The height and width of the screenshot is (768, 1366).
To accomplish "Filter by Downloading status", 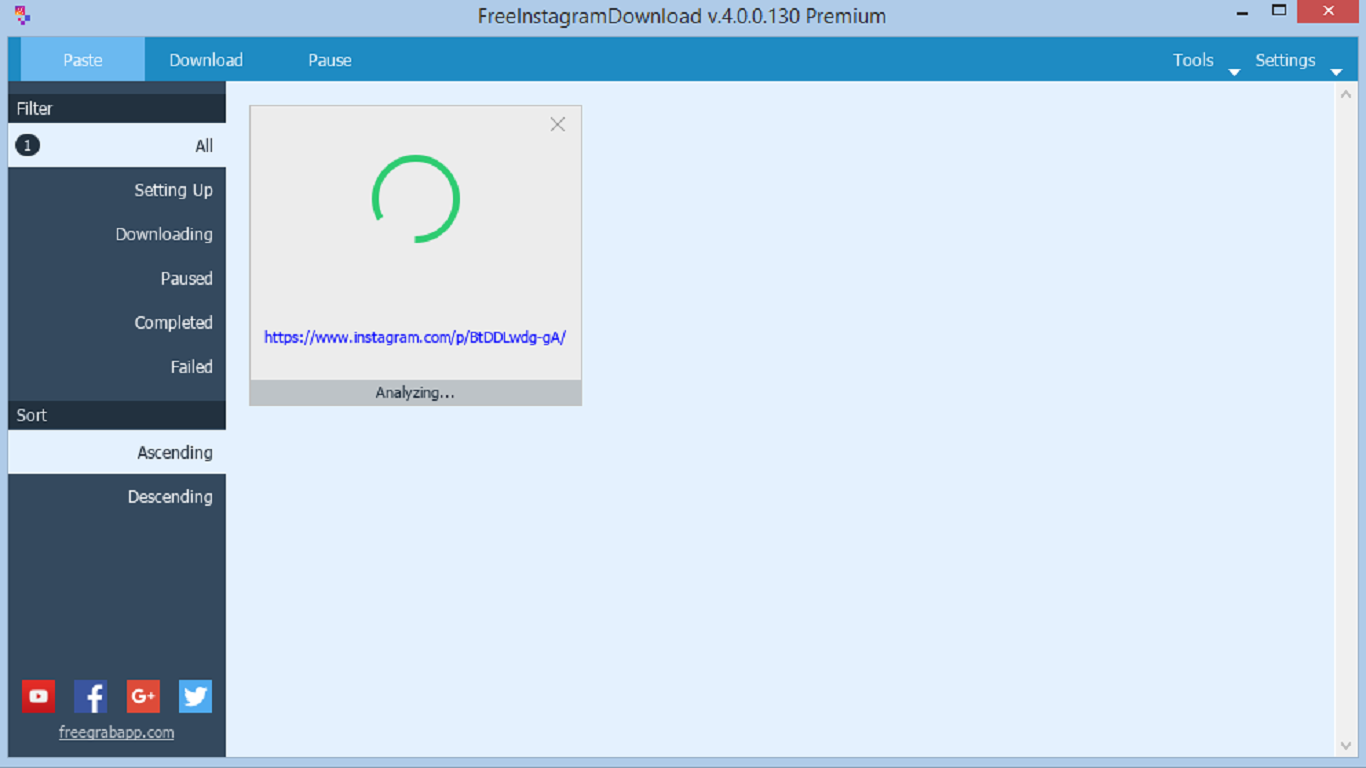I will 117,234.
